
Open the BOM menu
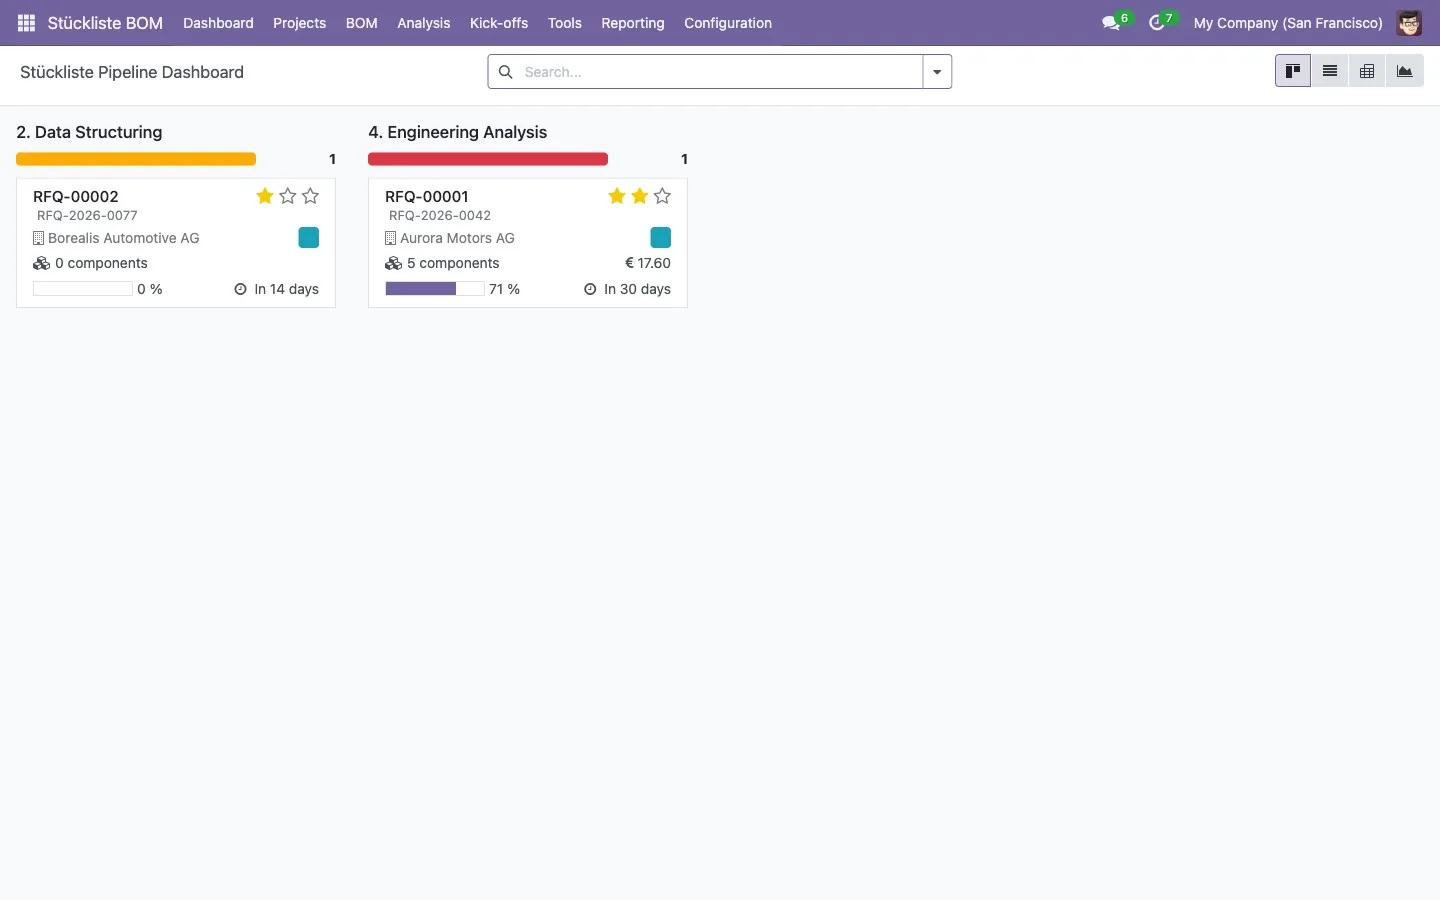click(x=361, y=23)
